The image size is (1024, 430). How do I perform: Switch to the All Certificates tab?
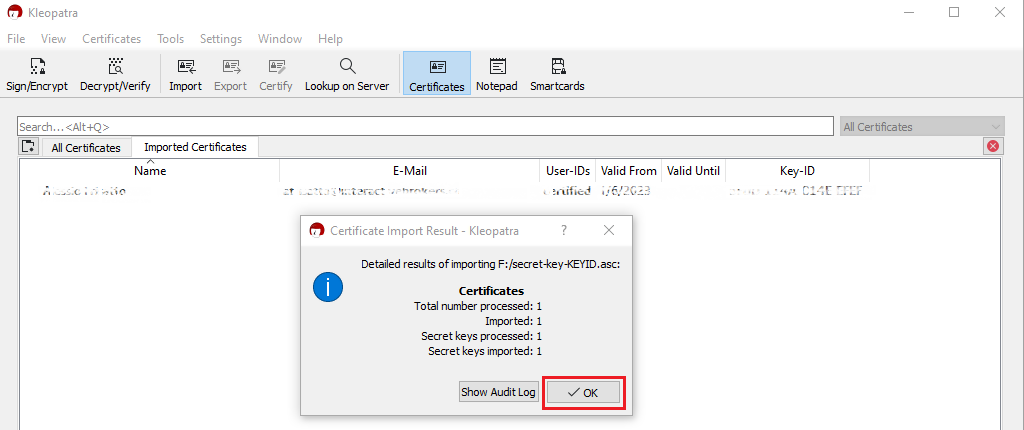tap(86, 148)
